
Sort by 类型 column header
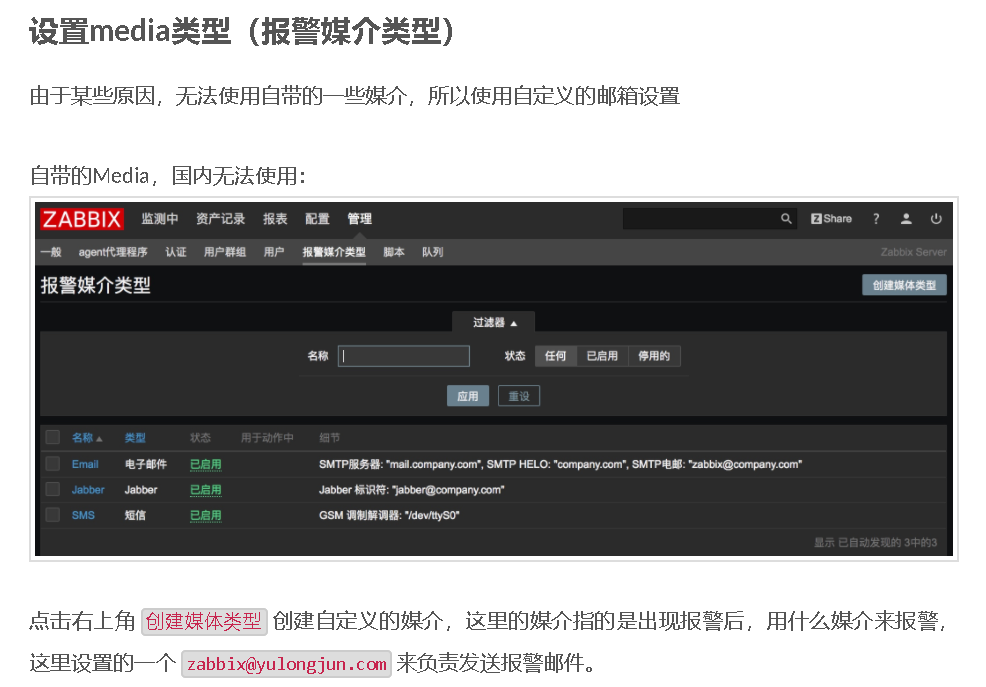point(135,437)
